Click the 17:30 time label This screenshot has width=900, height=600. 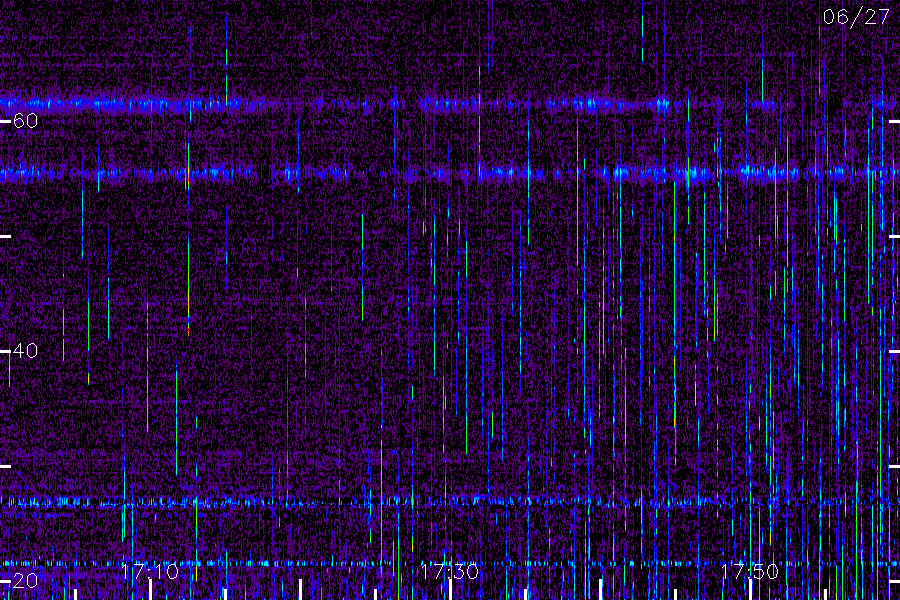click(x=449, y=571)
